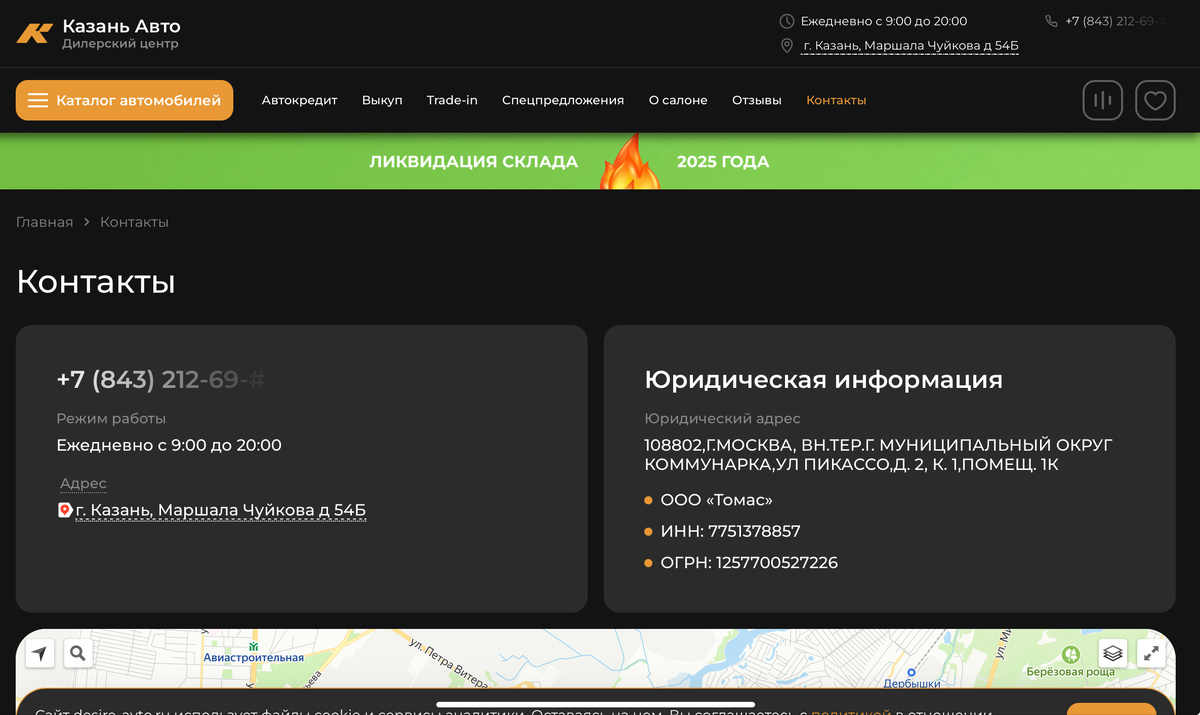Click the red location pin beside the address
This screenshot has width=1200, height=715.
(62, 510)
